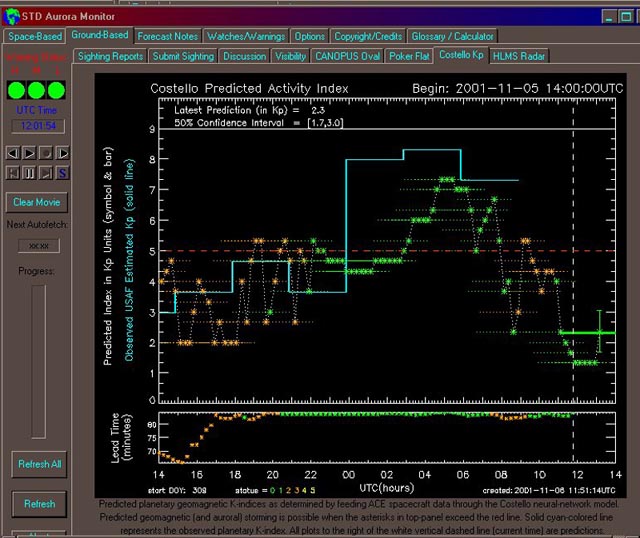
Task: Show the HLMS Radar sub-tab
Action: pos(518,57)
